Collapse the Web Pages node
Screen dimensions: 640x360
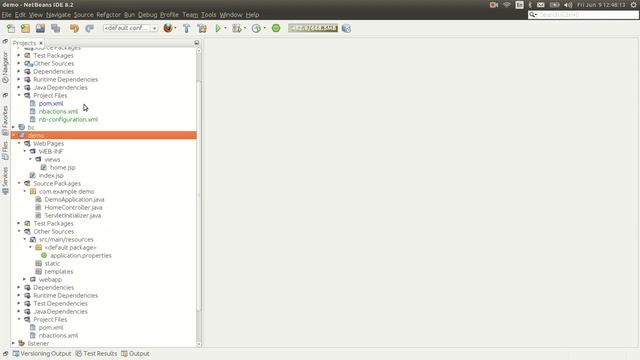pos(19,143)
